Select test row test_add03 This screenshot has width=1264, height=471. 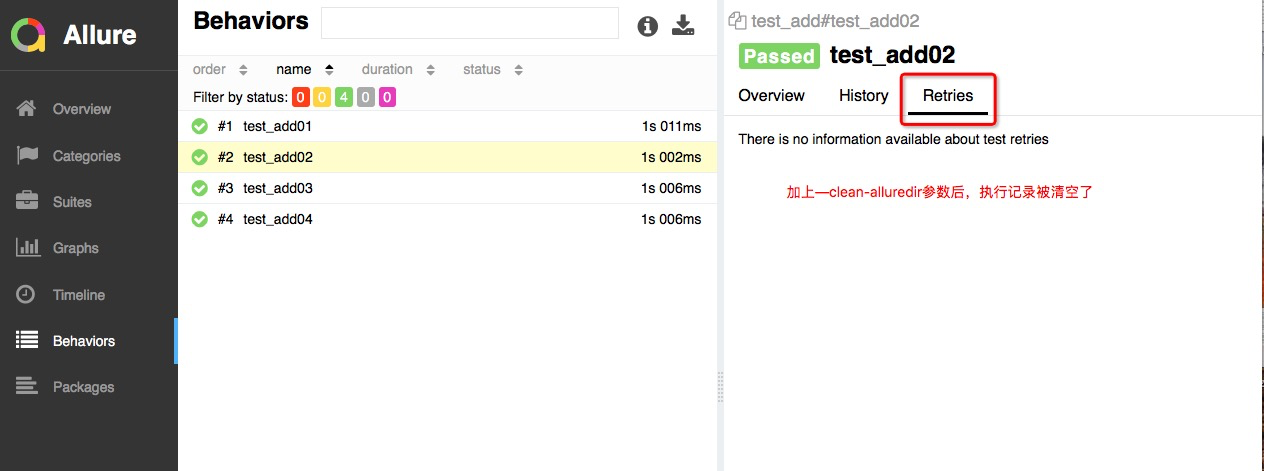(447, 188)
